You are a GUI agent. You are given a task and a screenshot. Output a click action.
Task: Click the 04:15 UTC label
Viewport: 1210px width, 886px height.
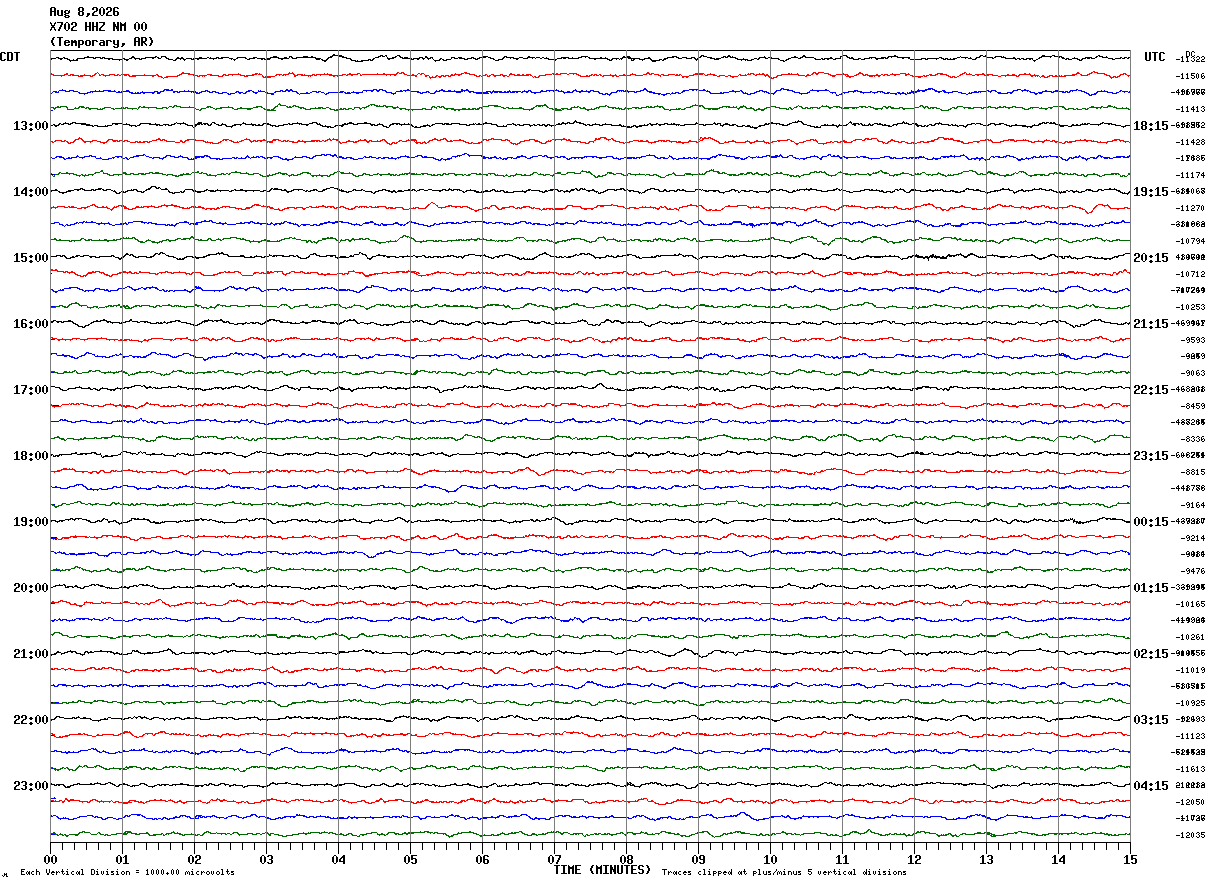(x=1150, y=786)
